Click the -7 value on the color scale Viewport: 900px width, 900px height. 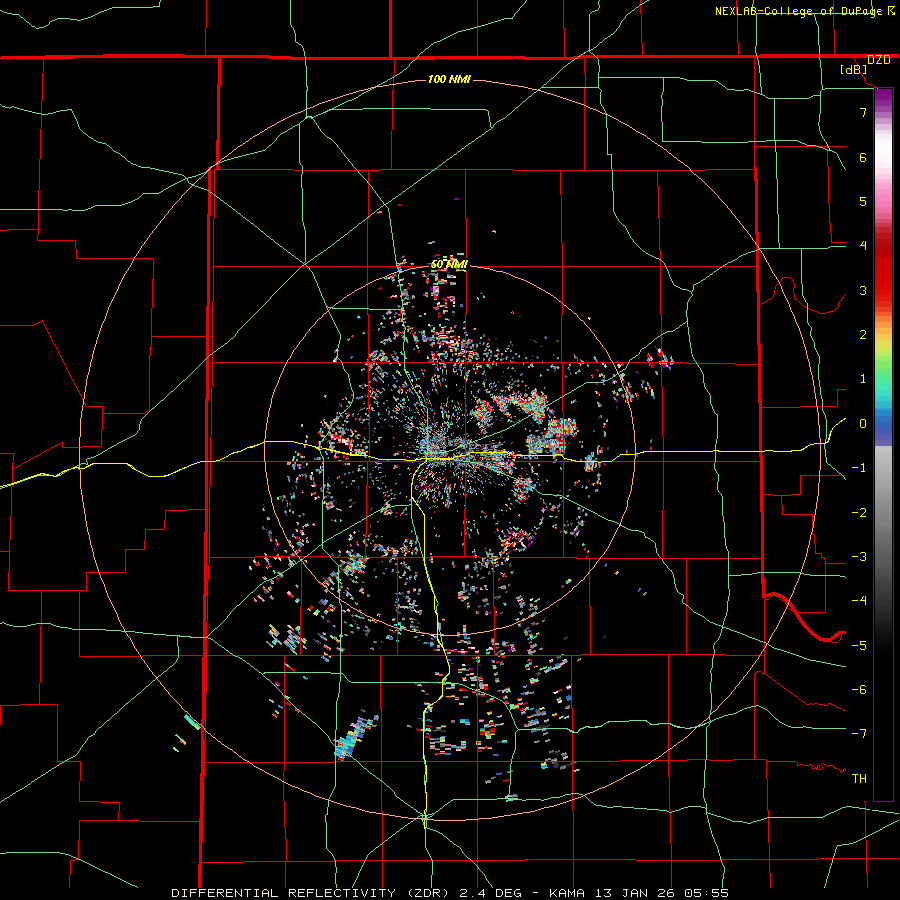pos(859,734)
